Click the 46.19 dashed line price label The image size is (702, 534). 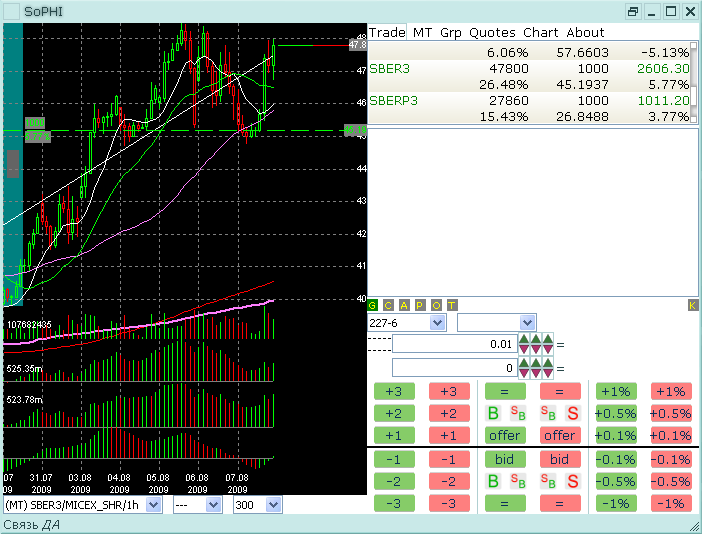[x=355, y=130]
